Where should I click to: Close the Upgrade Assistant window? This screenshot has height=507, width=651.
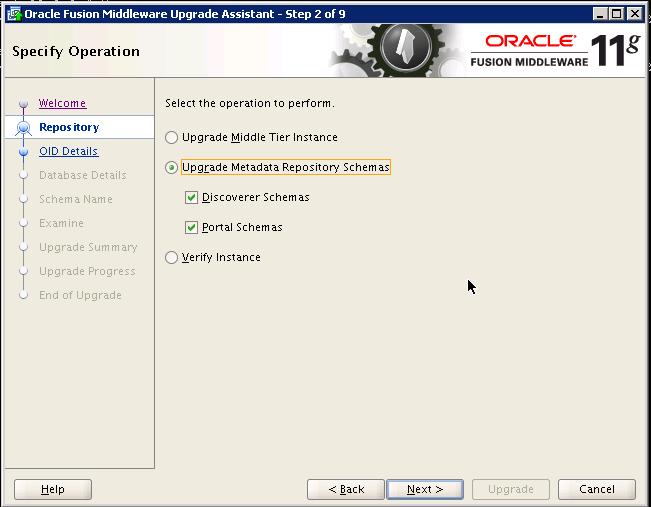[x=635, y=14]
